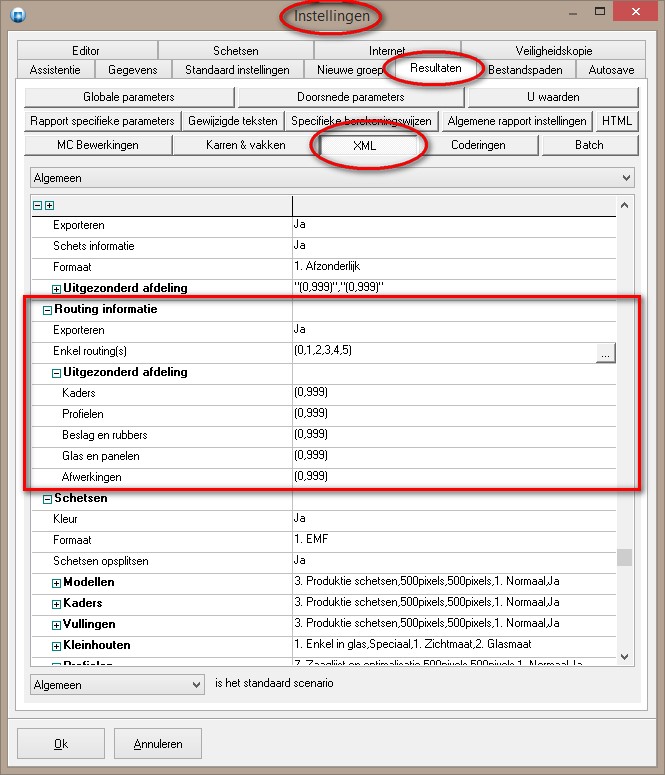Collapse Routing informatie node
The width and height of the screenshot is (665, 775).
pos(47,310)
